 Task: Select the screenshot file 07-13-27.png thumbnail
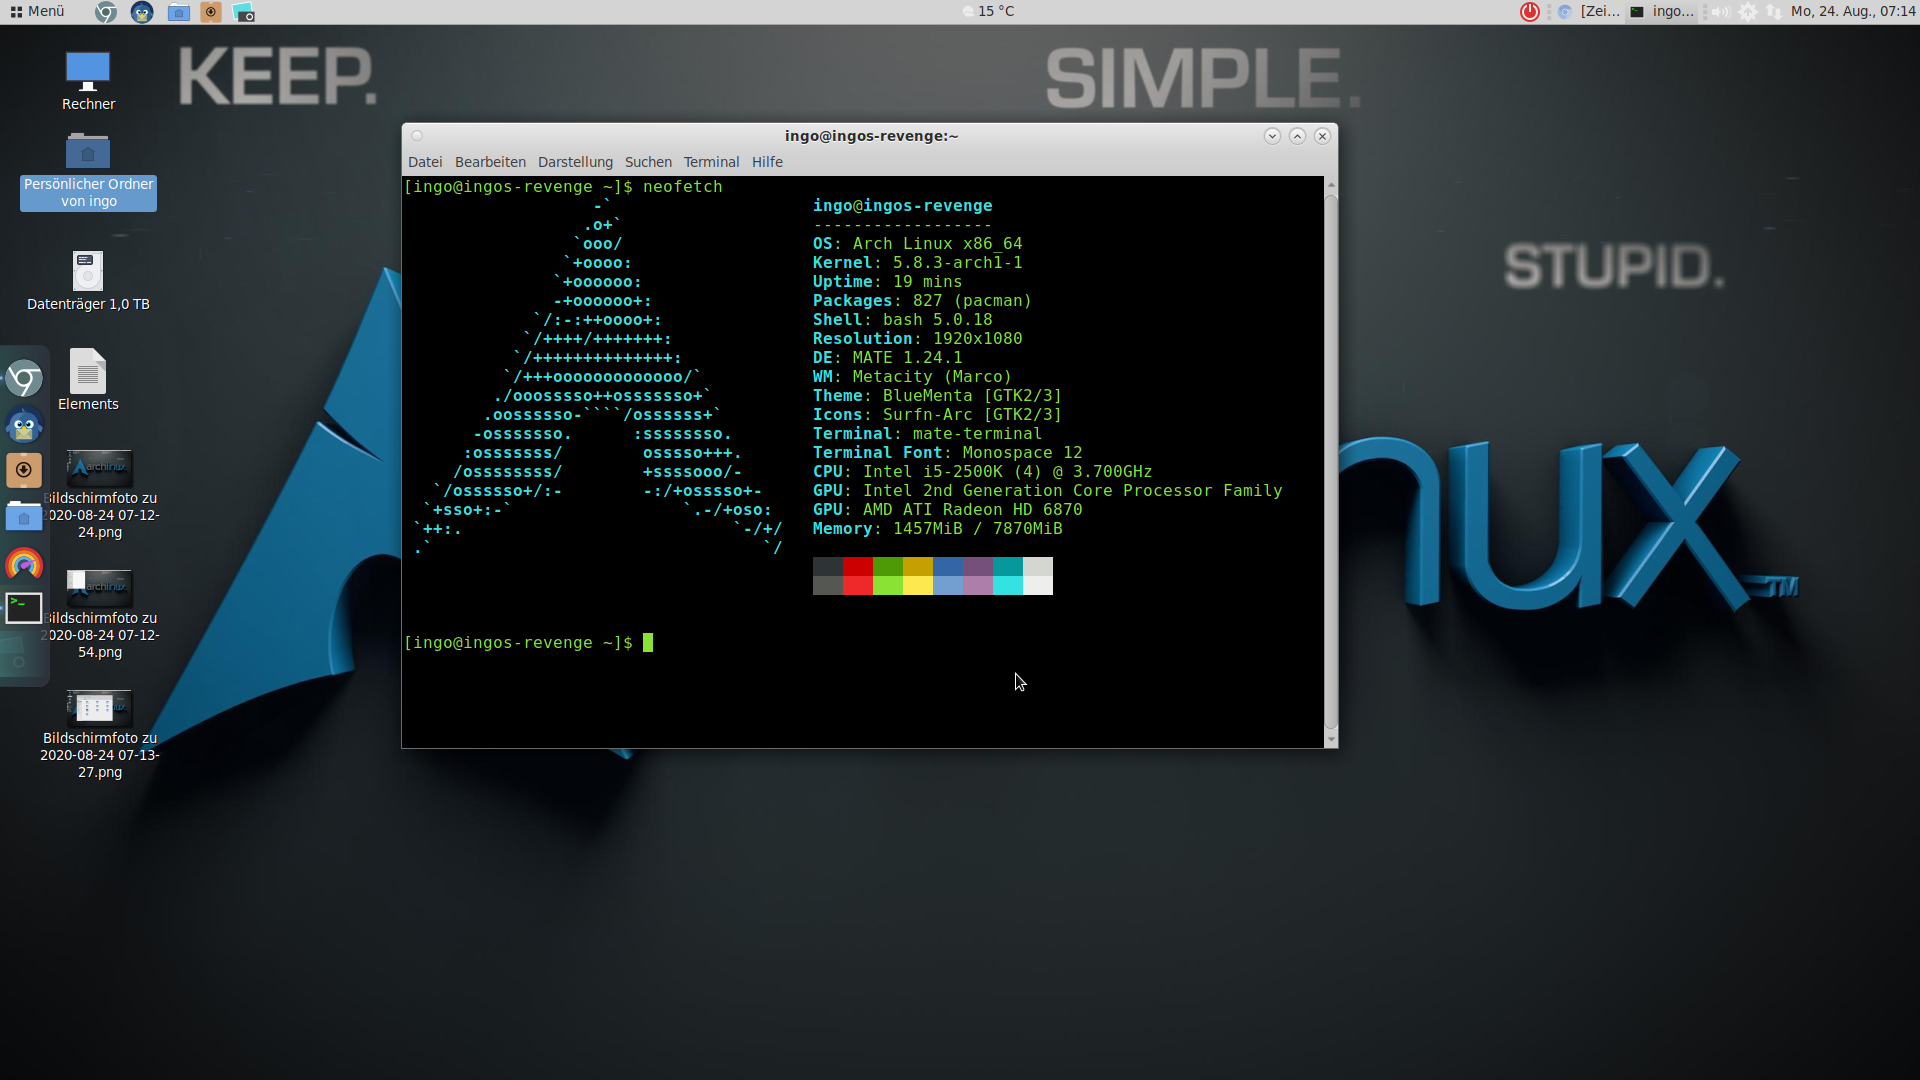click(99, 708)
